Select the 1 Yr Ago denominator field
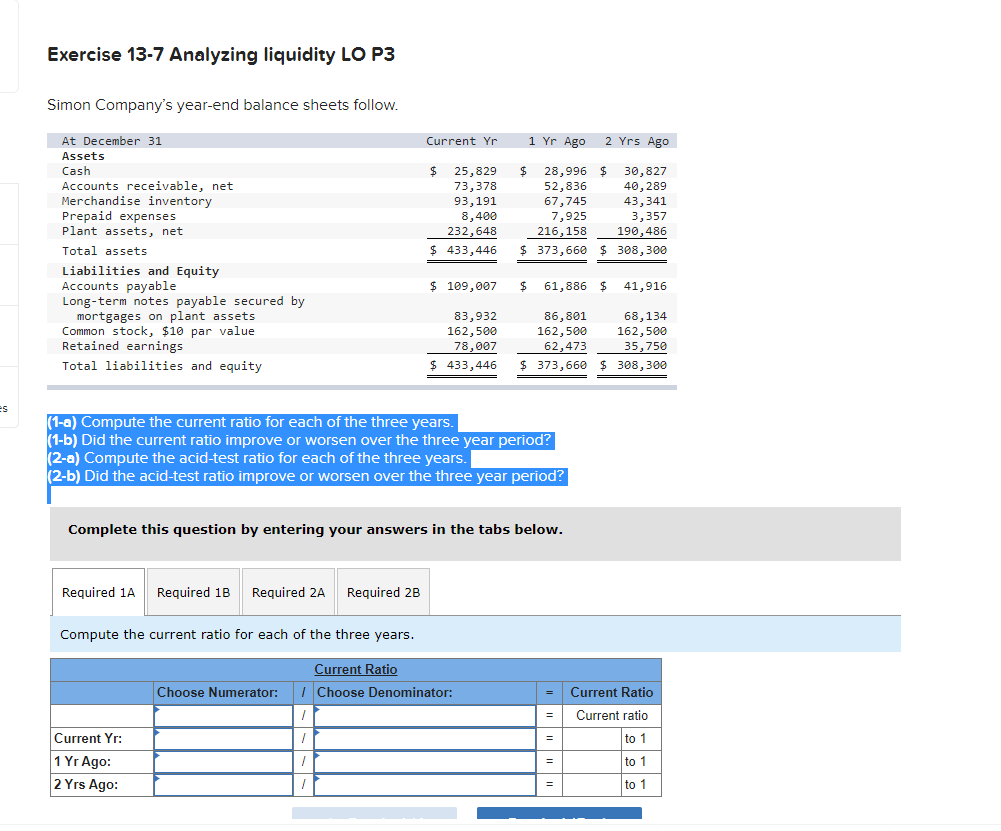 [x=425, y=761]
